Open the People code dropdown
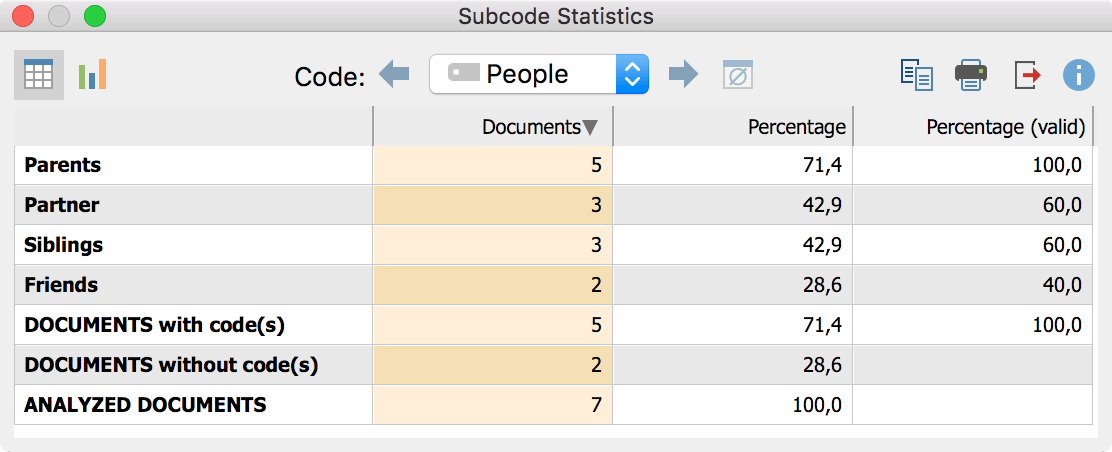Screen dimensions: 1112x452 point(539,74)
